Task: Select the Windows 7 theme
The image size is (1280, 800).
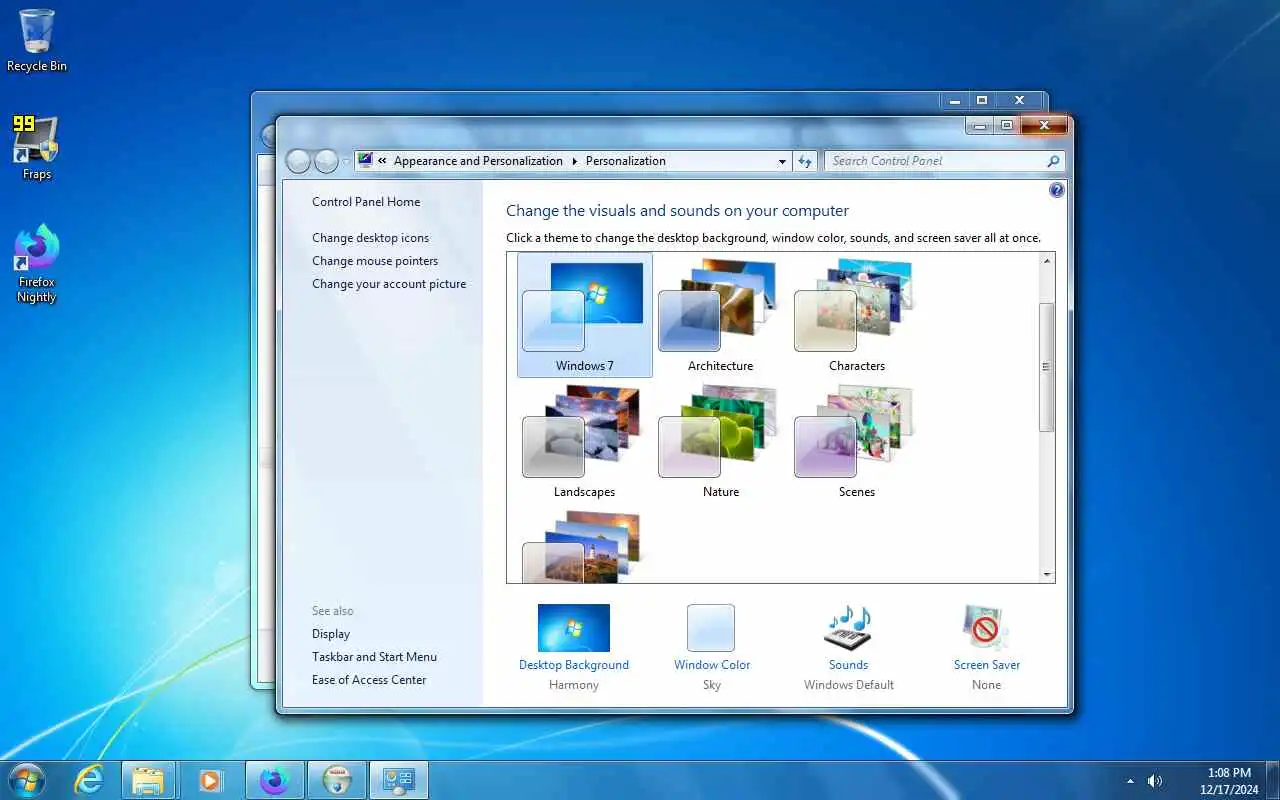Action: (585, 315)
